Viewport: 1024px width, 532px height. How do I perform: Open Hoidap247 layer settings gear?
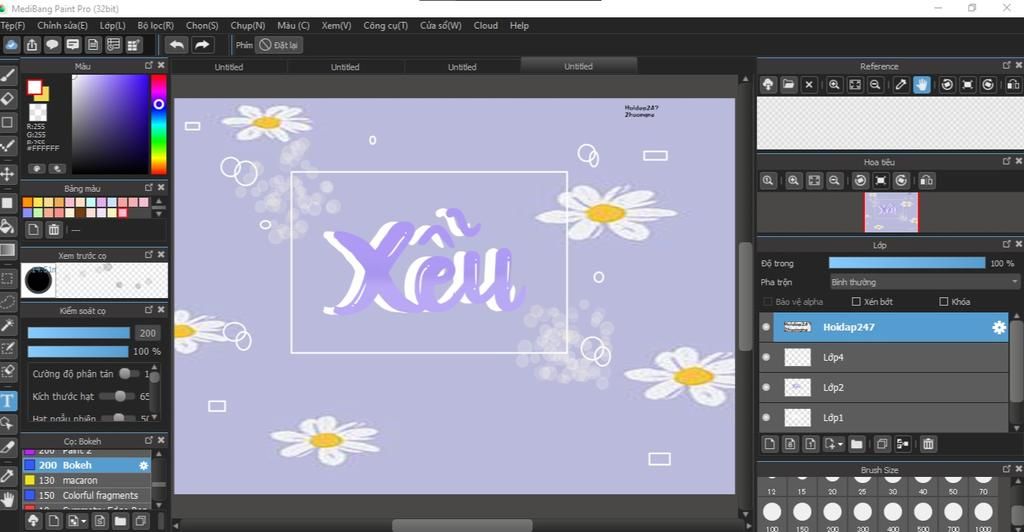[999, 328]
